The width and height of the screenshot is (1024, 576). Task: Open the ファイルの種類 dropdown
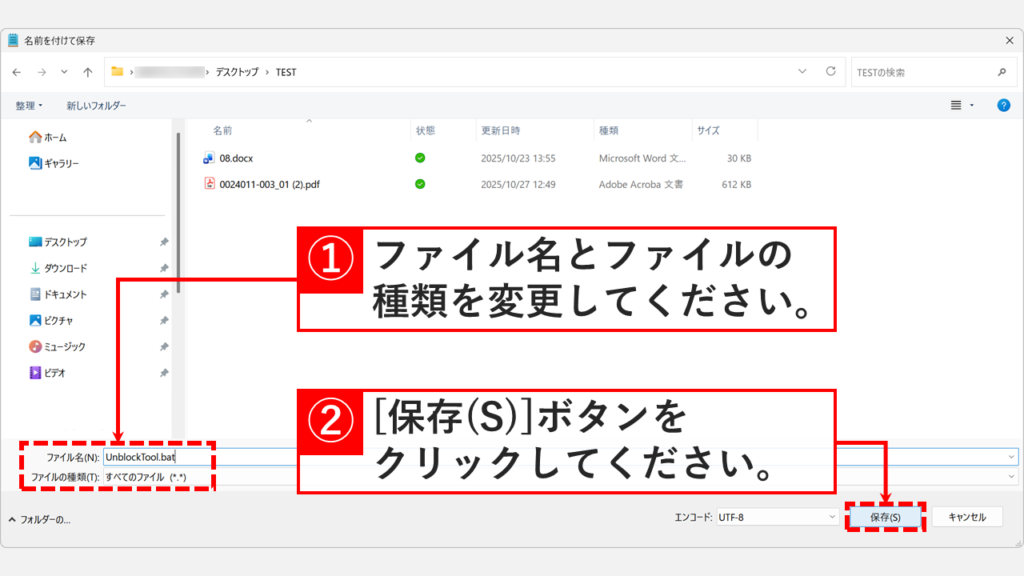pos(1012,477)
